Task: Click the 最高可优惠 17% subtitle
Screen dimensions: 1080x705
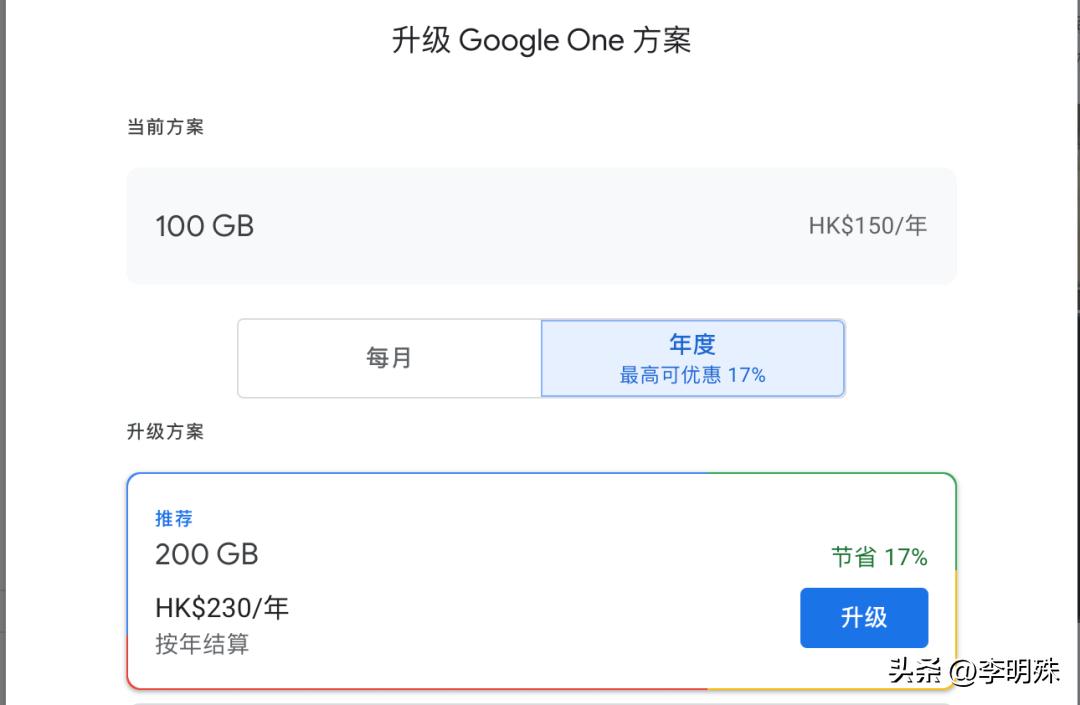Action: coord(692,375)
